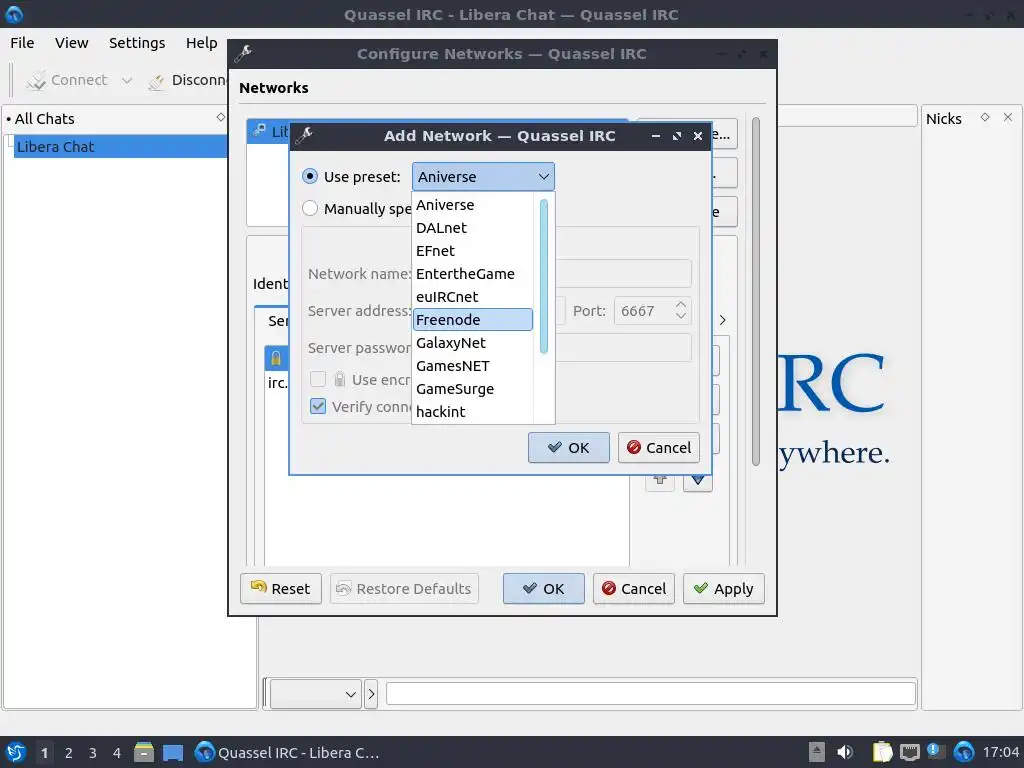Choose euIRCnet in the preset list
The height and width of the screenshot is (768, 1024).
473,296
